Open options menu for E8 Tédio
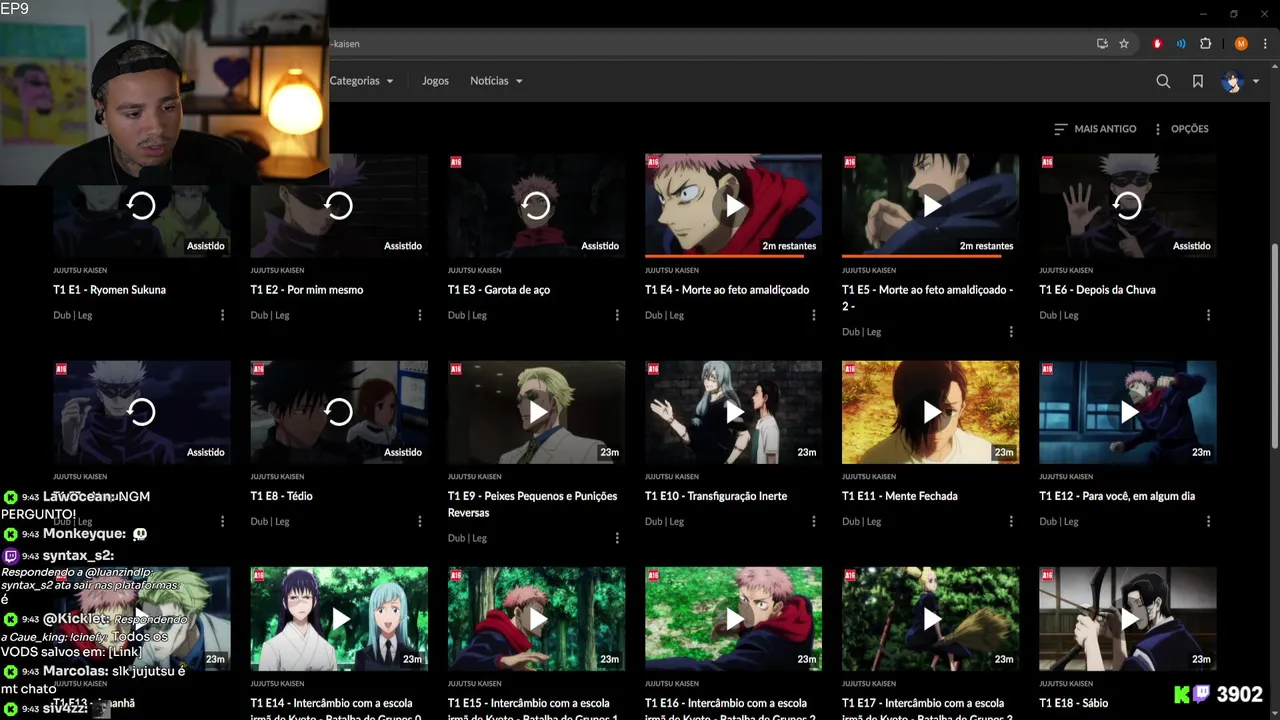The image size is (1280, 720). click(x=419, y=521)
